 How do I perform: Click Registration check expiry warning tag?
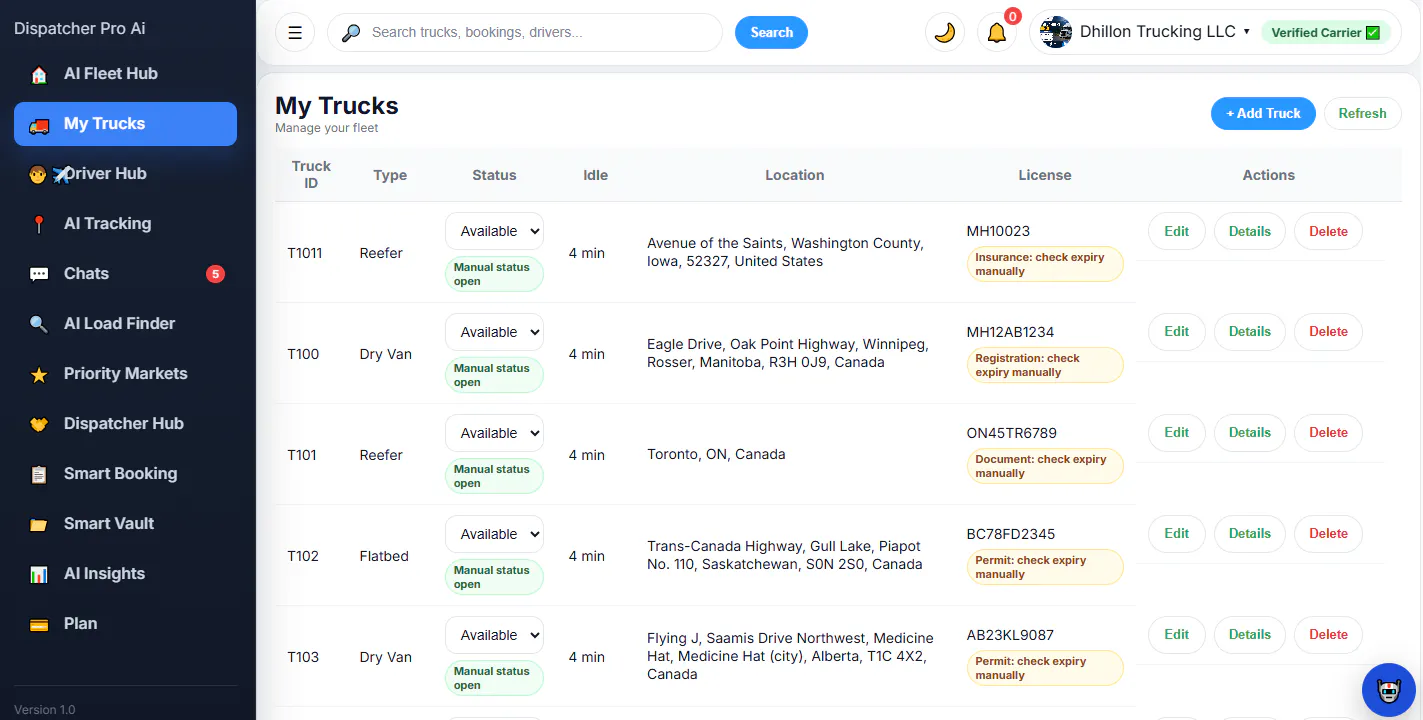click(x=1045, y=365)
